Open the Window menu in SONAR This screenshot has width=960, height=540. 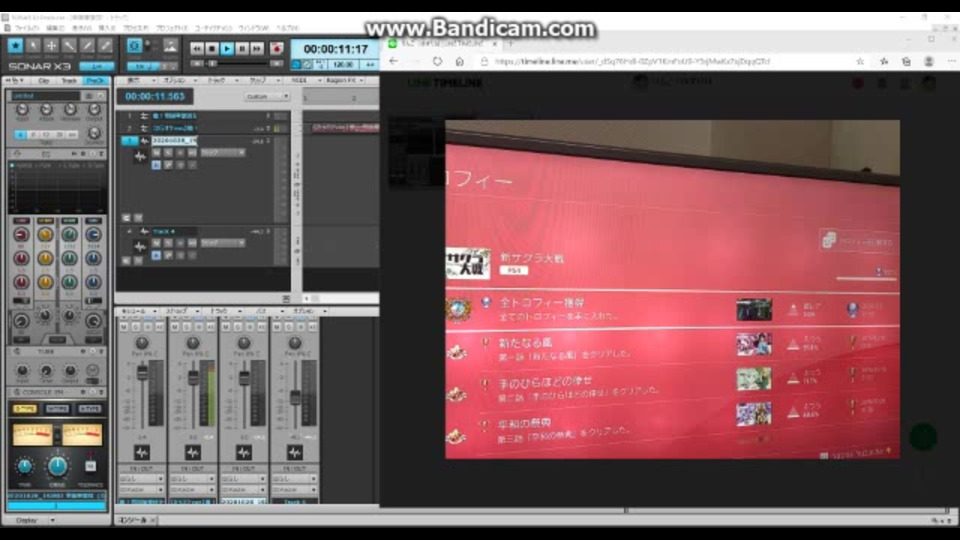[253, 28]
